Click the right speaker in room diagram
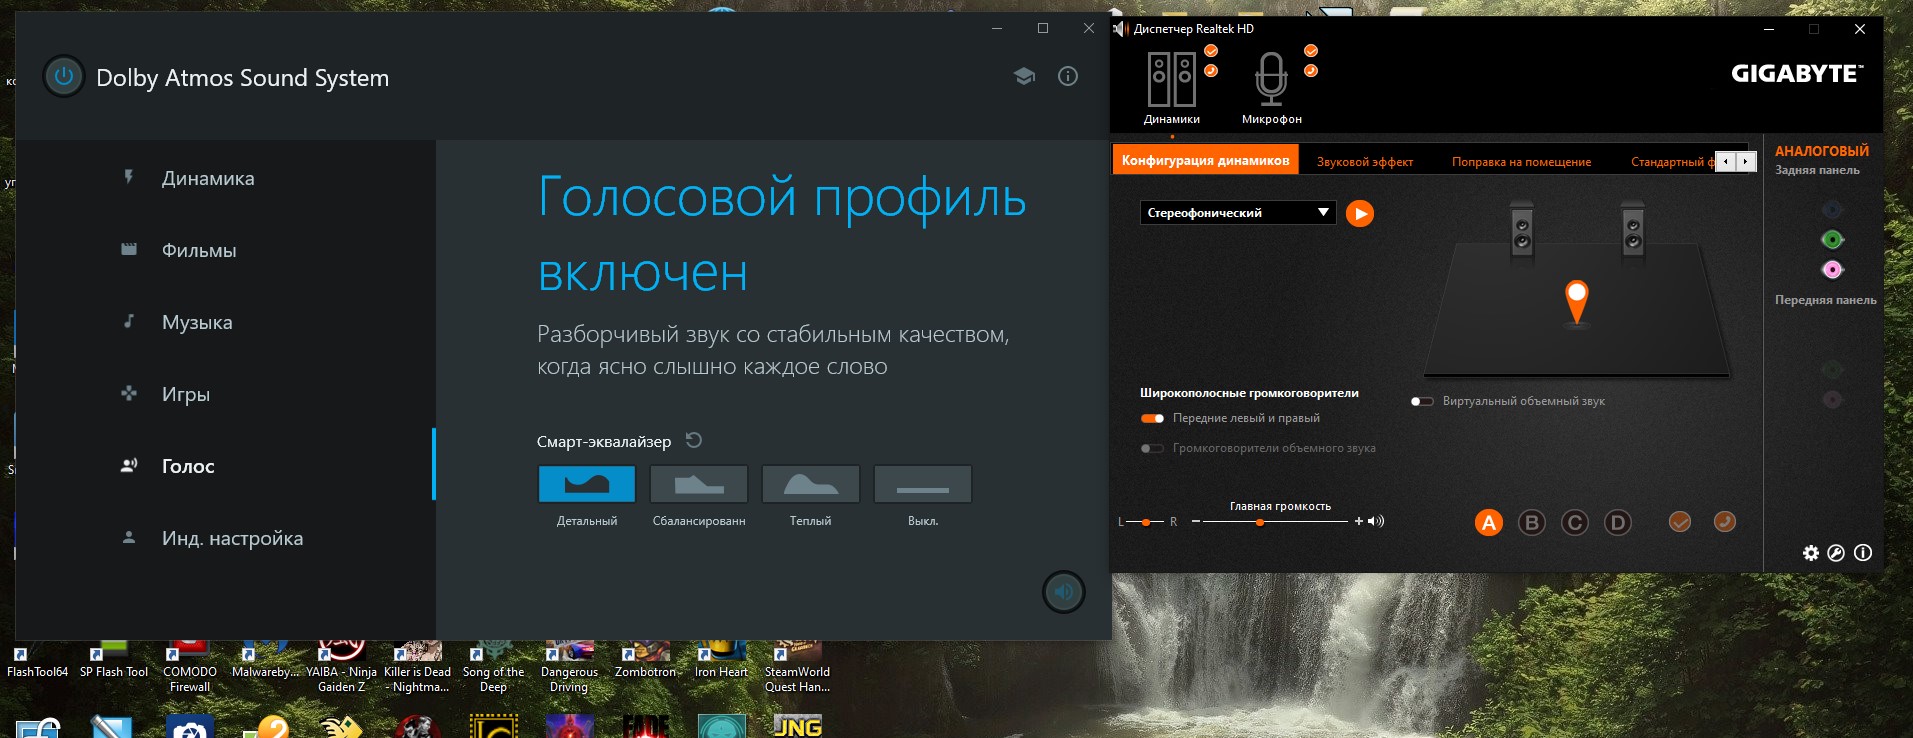 [x=1633, y=230]
